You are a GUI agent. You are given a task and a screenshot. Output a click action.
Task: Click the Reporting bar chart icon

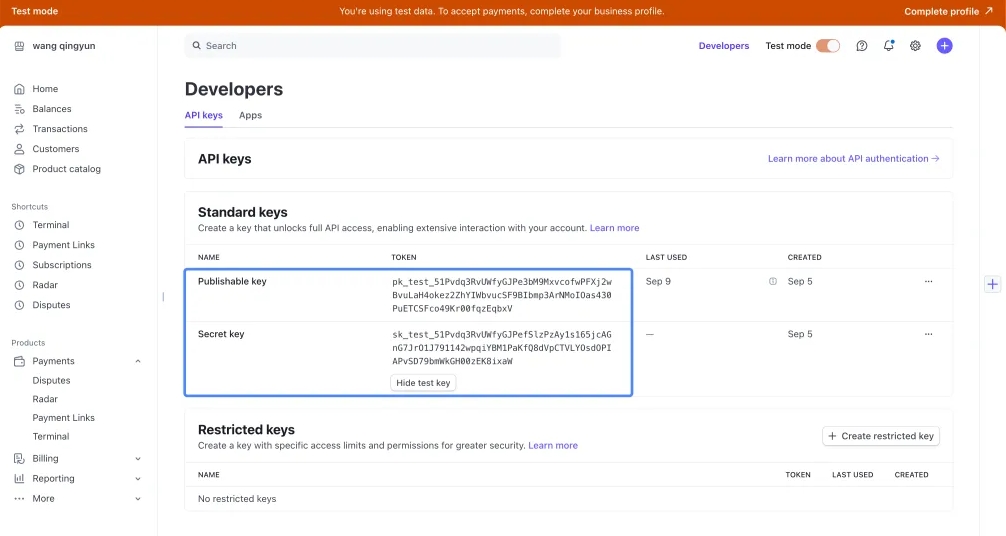tap(19, 479)
